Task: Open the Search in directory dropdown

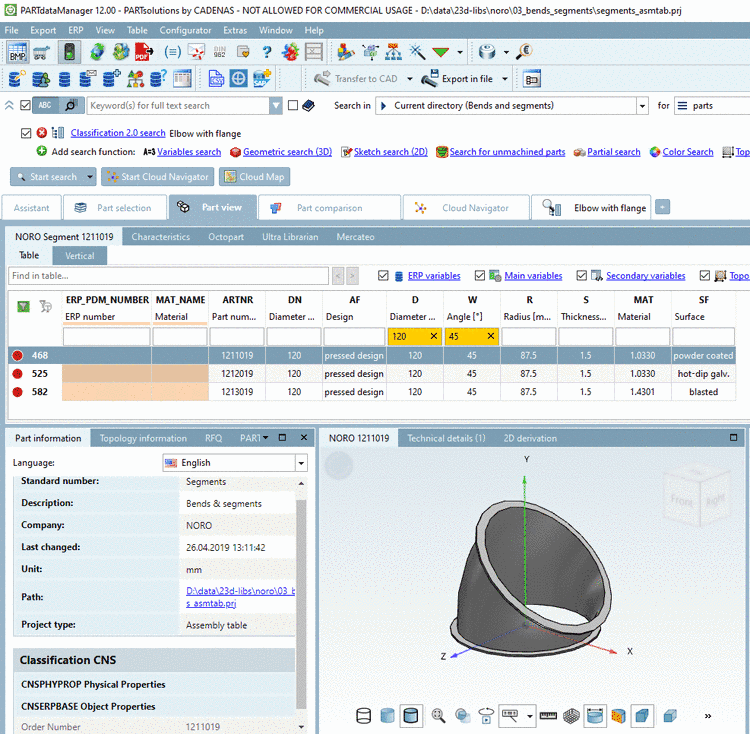Action: (x=642, y=106)
